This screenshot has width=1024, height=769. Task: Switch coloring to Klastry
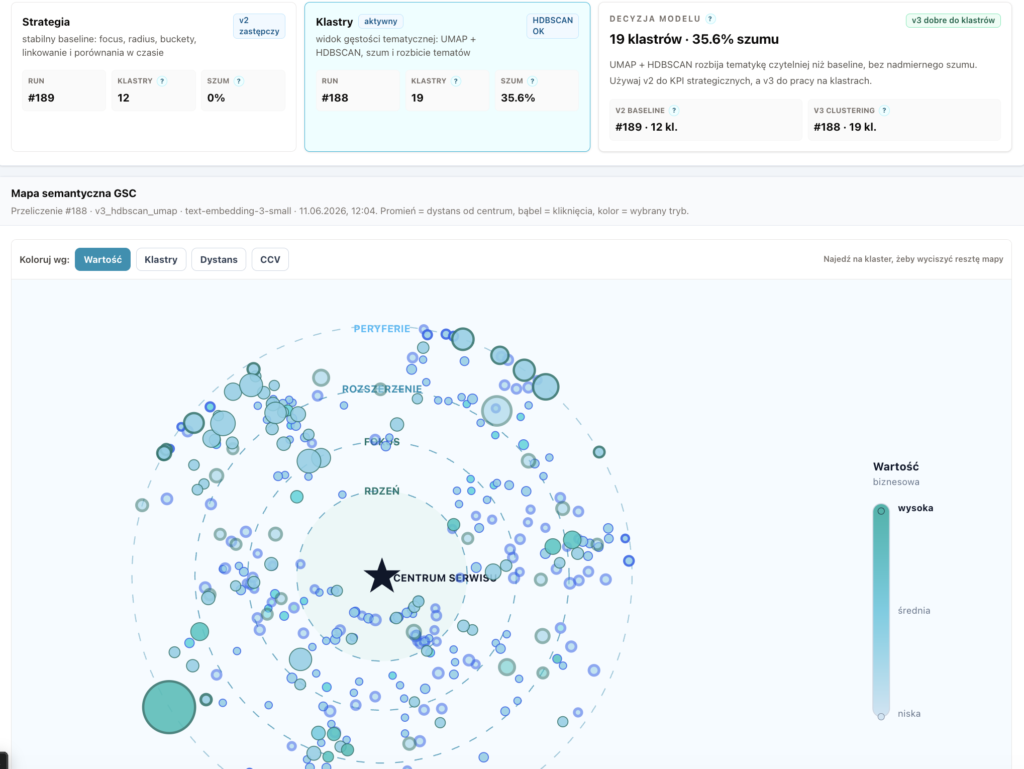point(161,259)
